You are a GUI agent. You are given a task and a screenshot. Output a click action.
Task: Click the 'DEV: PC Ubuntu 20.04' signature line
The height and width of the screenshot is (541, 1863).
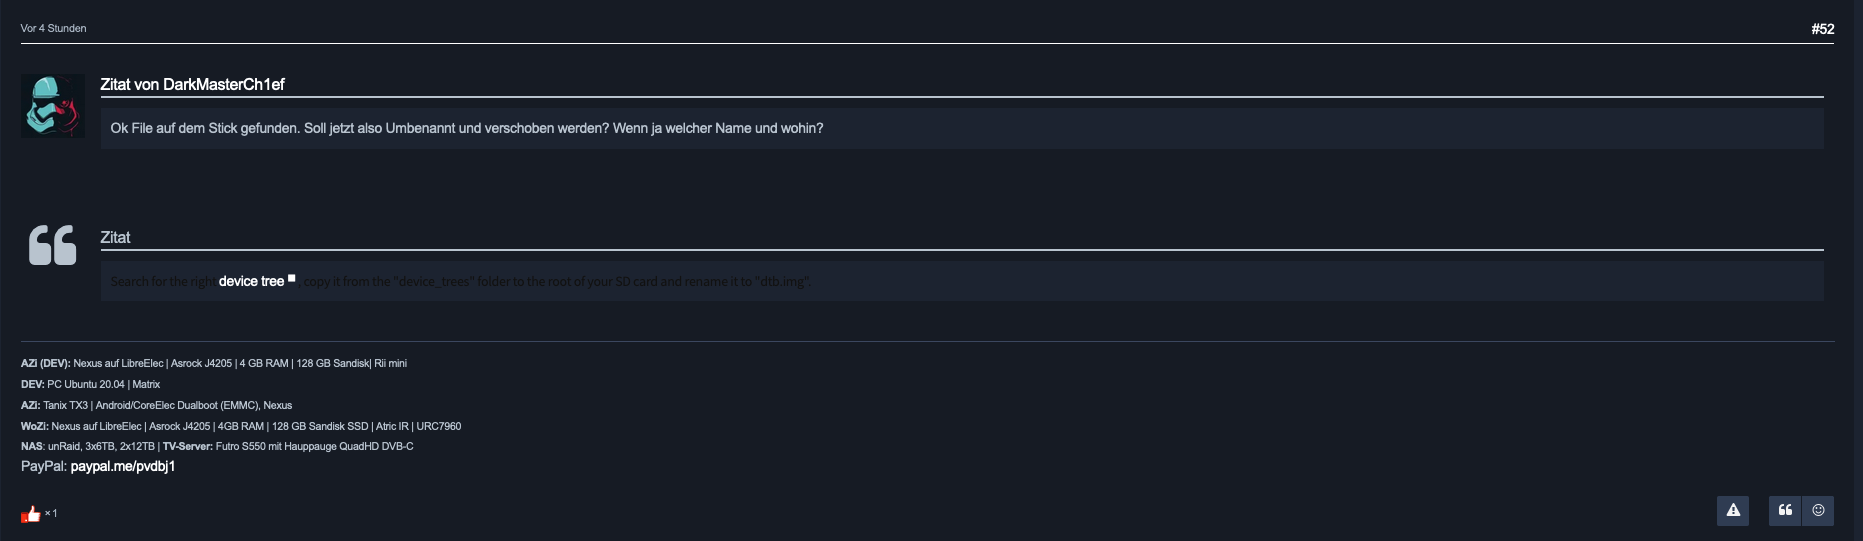pos(90,384)
